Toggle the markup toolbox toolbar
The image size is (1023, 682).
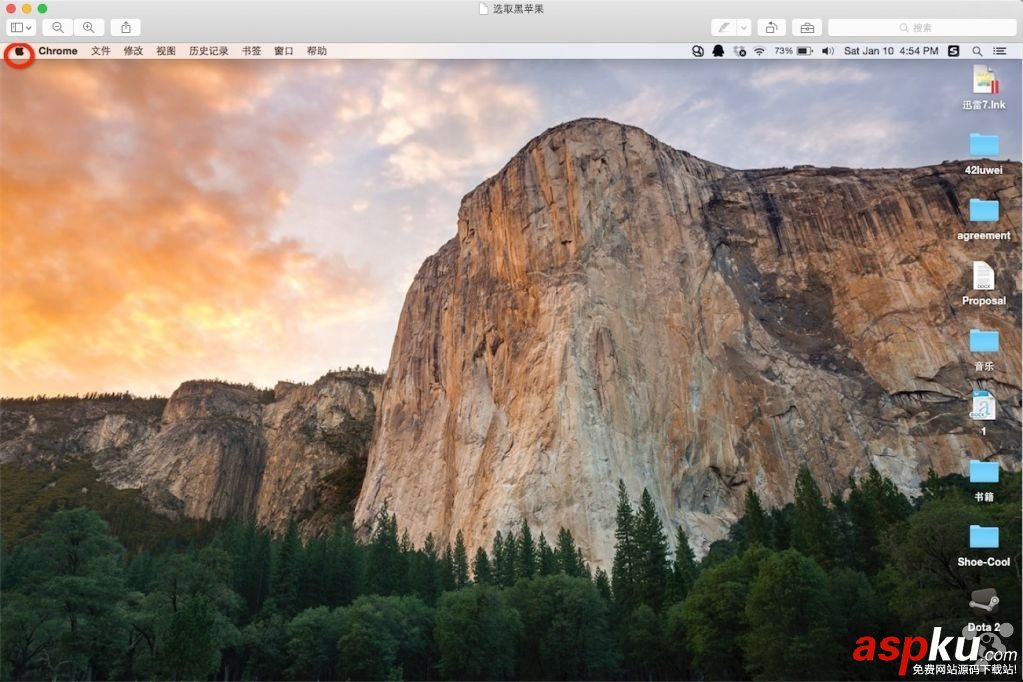(806, 27)
